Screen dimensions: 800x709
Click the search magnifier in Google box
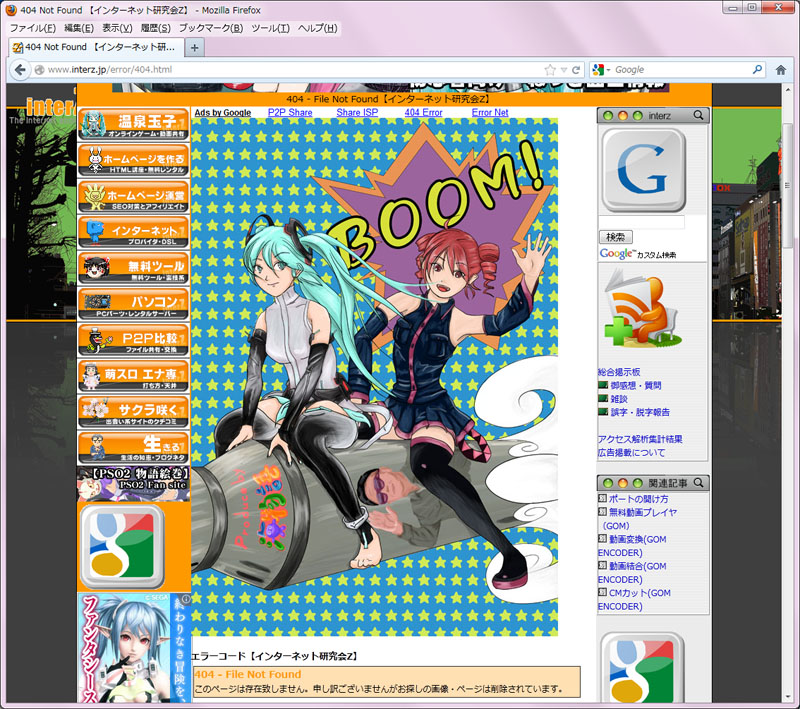click(757, 69)
